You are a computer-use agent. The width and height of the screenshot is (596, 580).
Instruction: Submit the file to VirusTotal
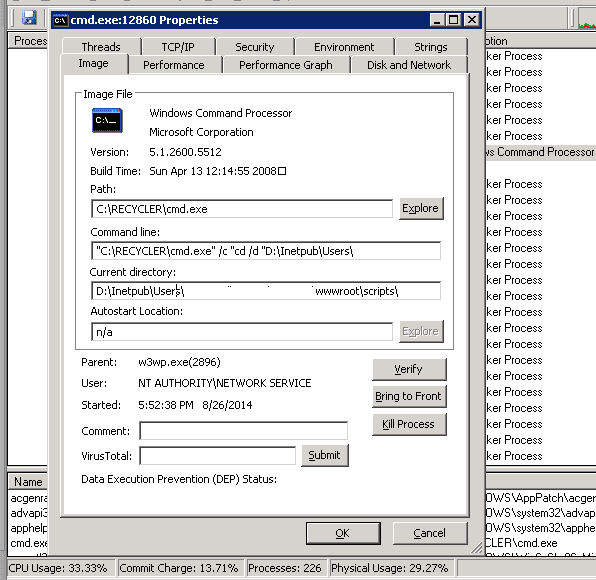[325, 455]
